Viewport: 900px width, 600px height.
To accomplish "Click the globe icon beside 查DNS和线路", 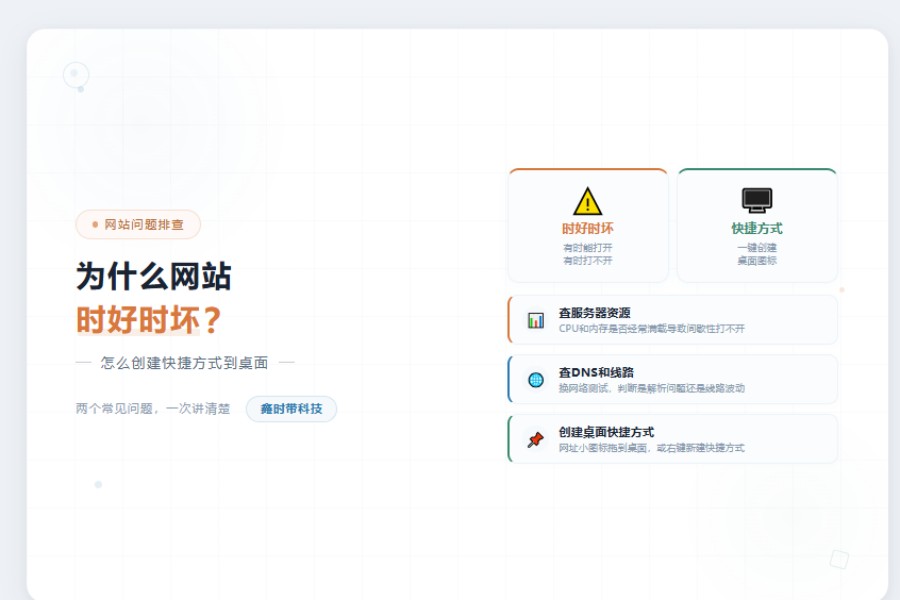I will tap(536, 380).
